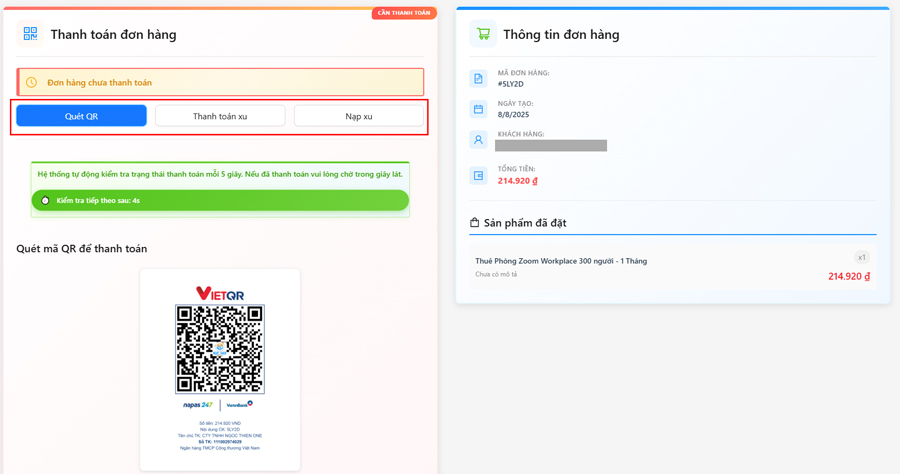
Task: Click the wallet icon next to Tổng tiền
Action: click(478, 175)
